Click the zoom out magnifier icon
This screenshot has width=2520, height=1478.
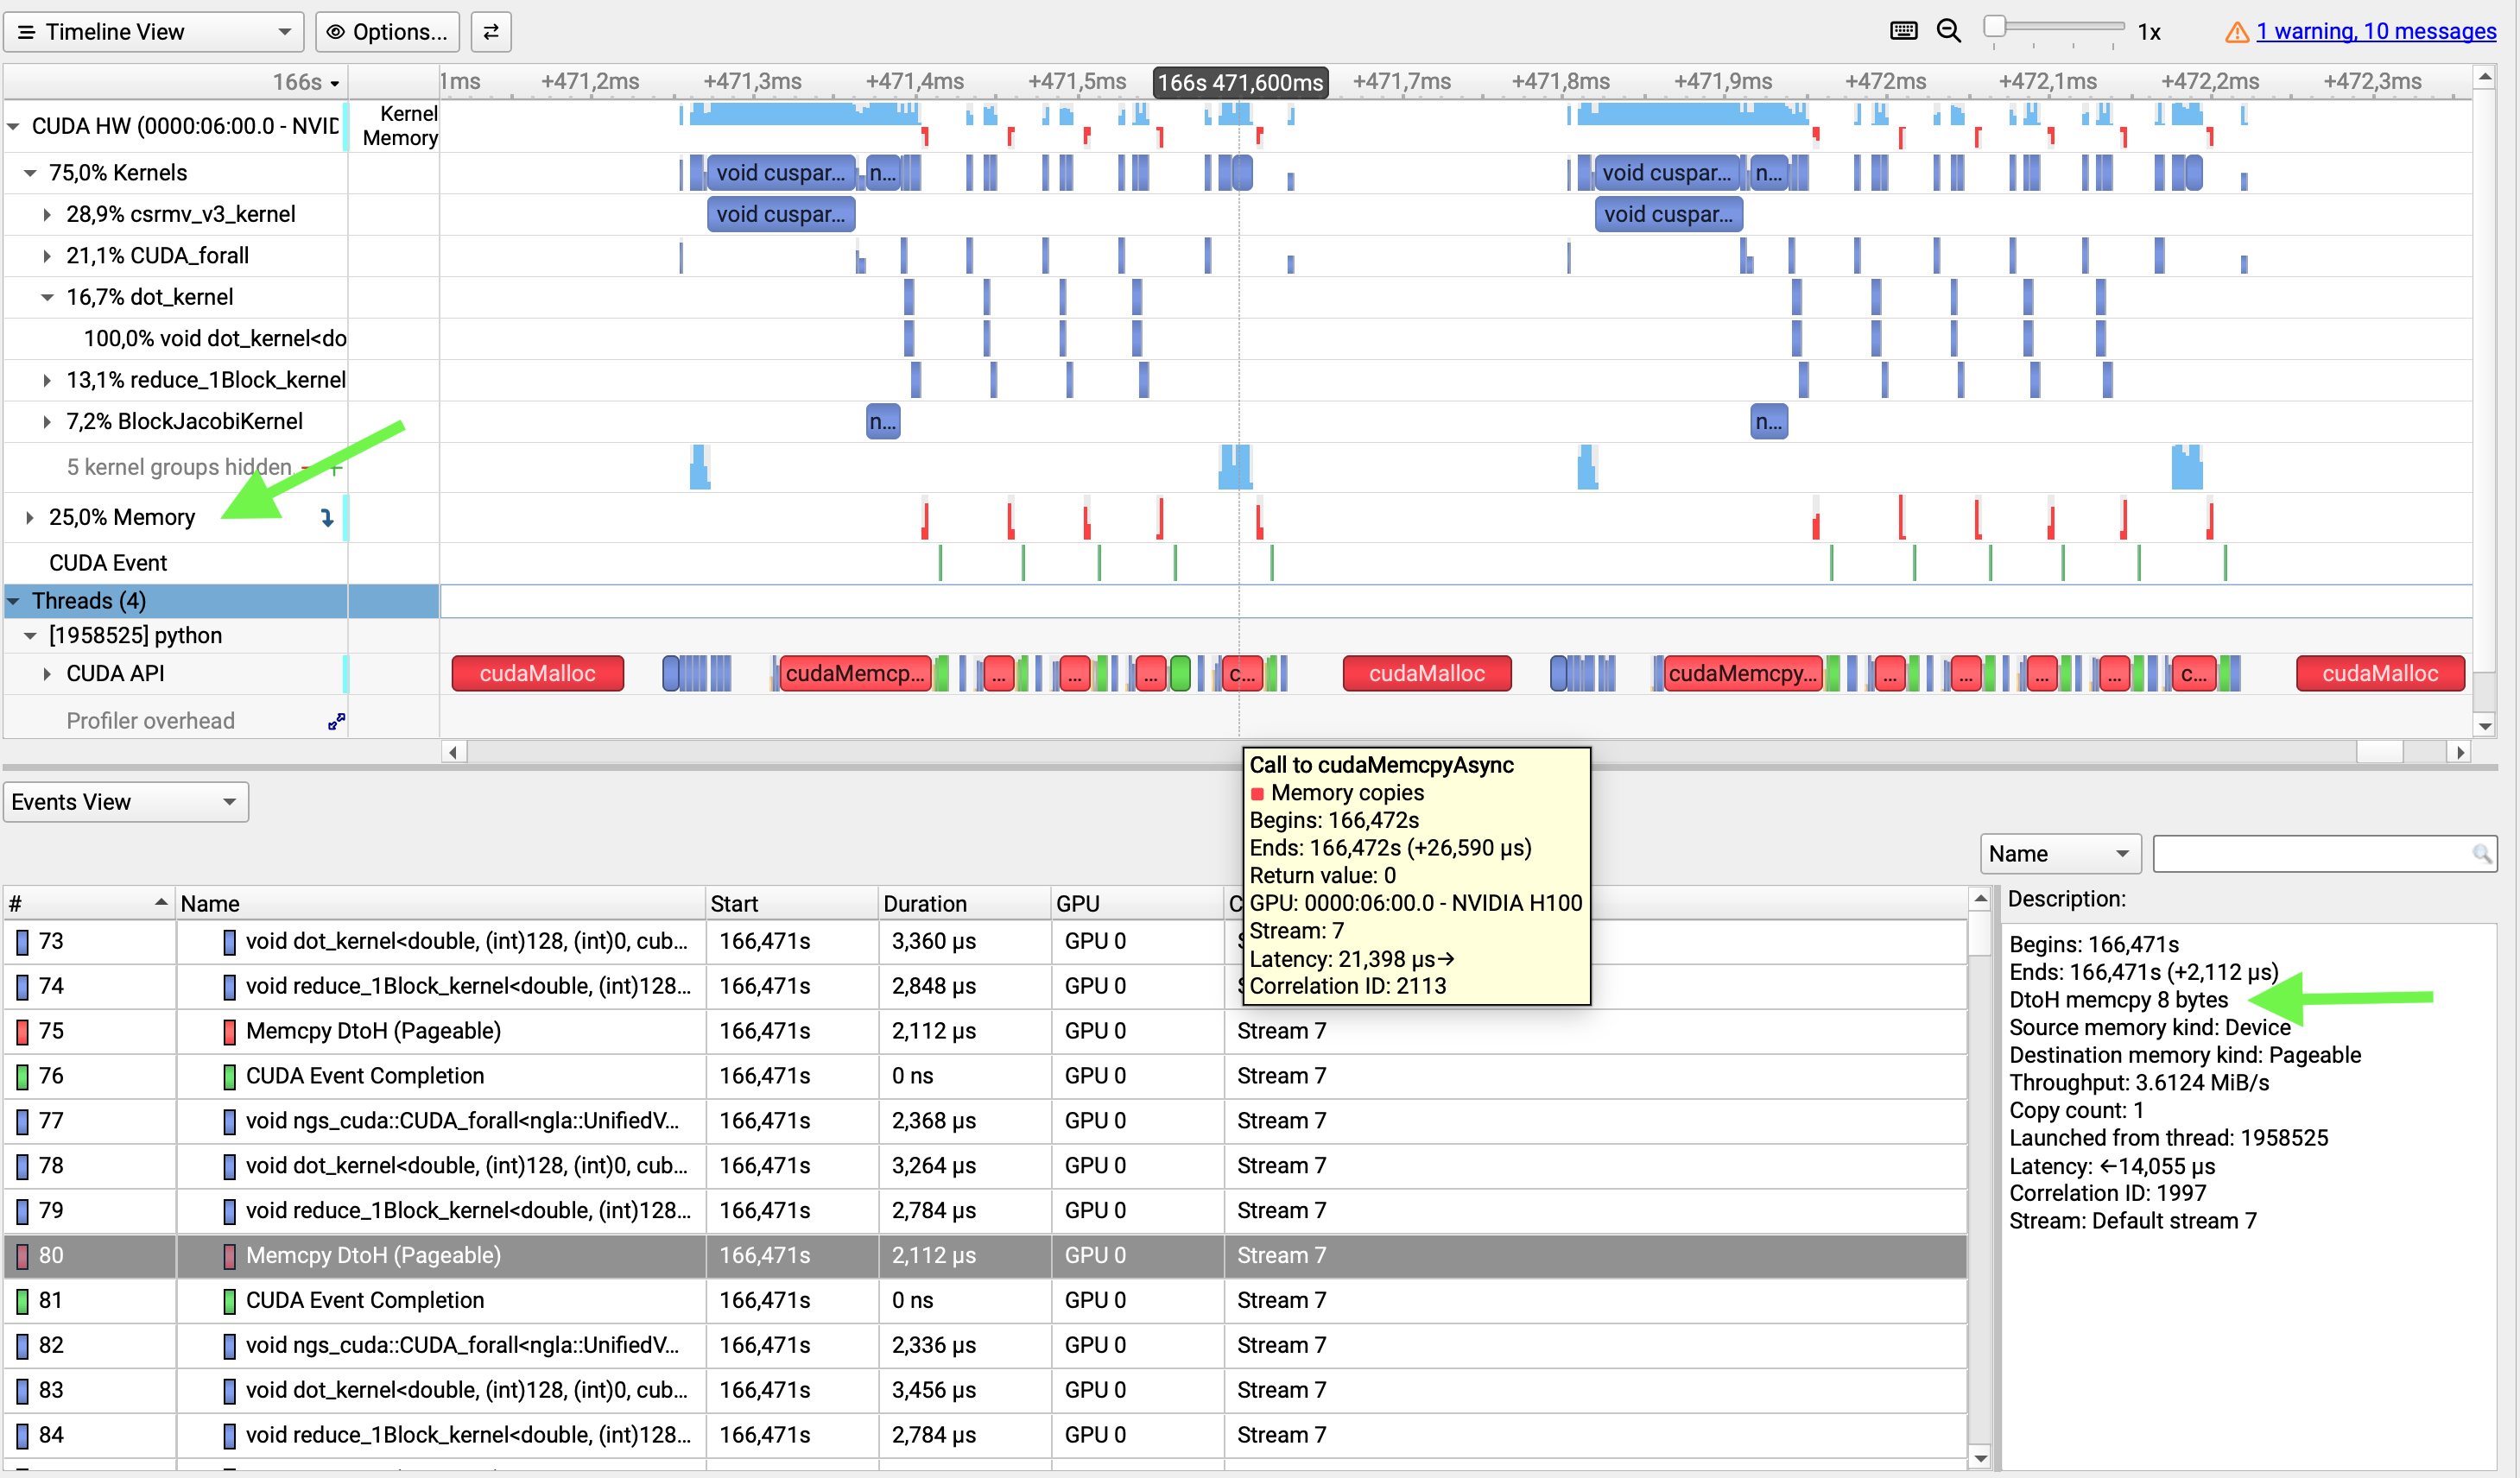1948,31
